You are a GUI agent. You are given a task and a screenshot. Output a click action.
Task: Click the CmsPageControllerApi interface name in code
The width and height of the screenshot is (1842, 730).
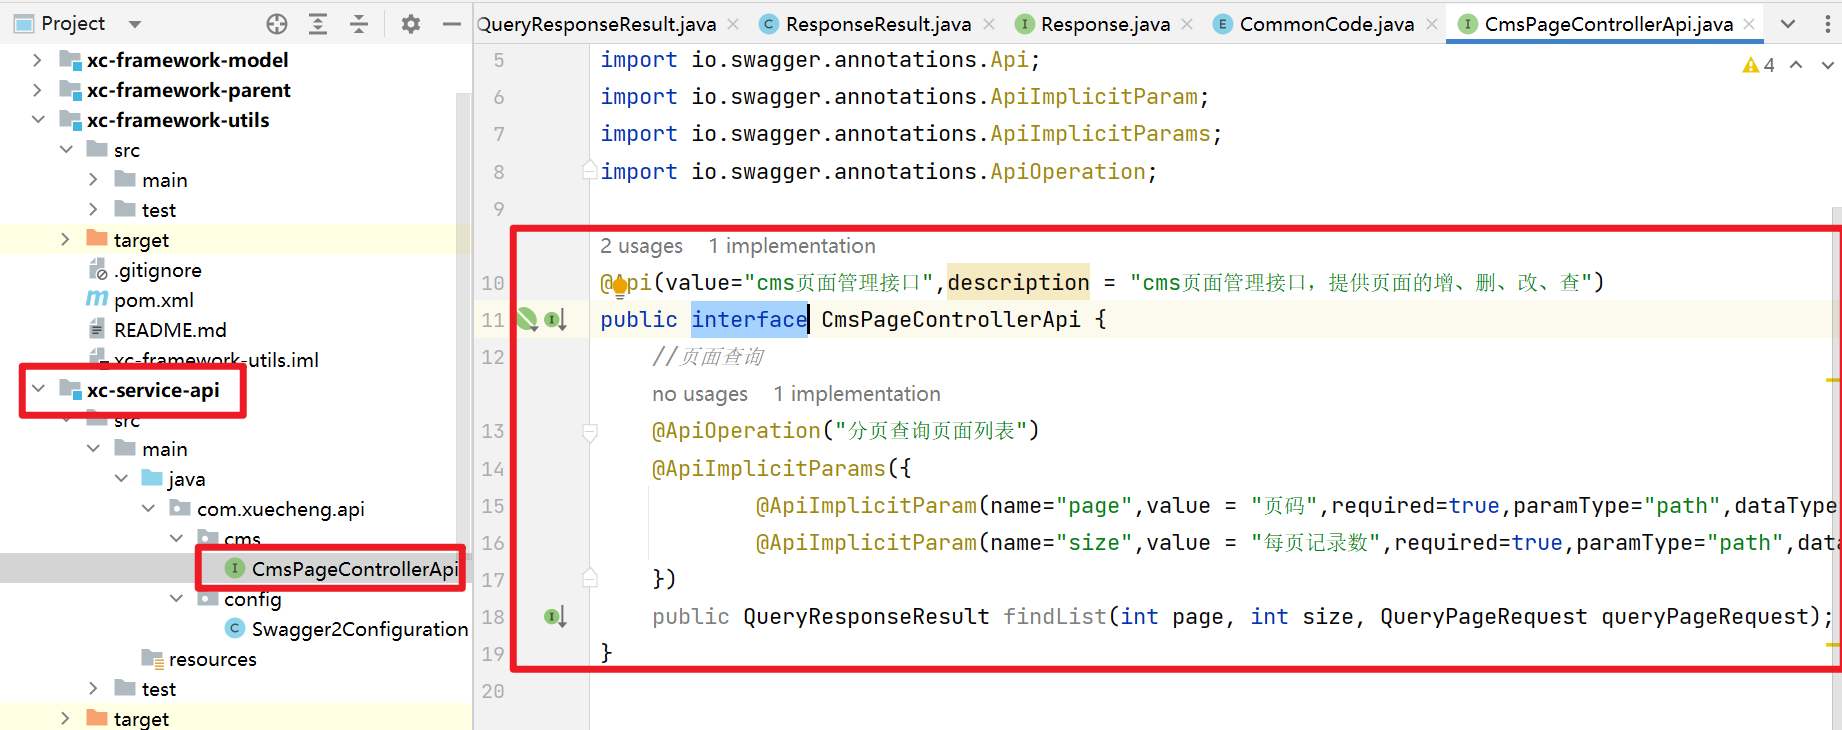pyautogui.click(x=951, y=320)
